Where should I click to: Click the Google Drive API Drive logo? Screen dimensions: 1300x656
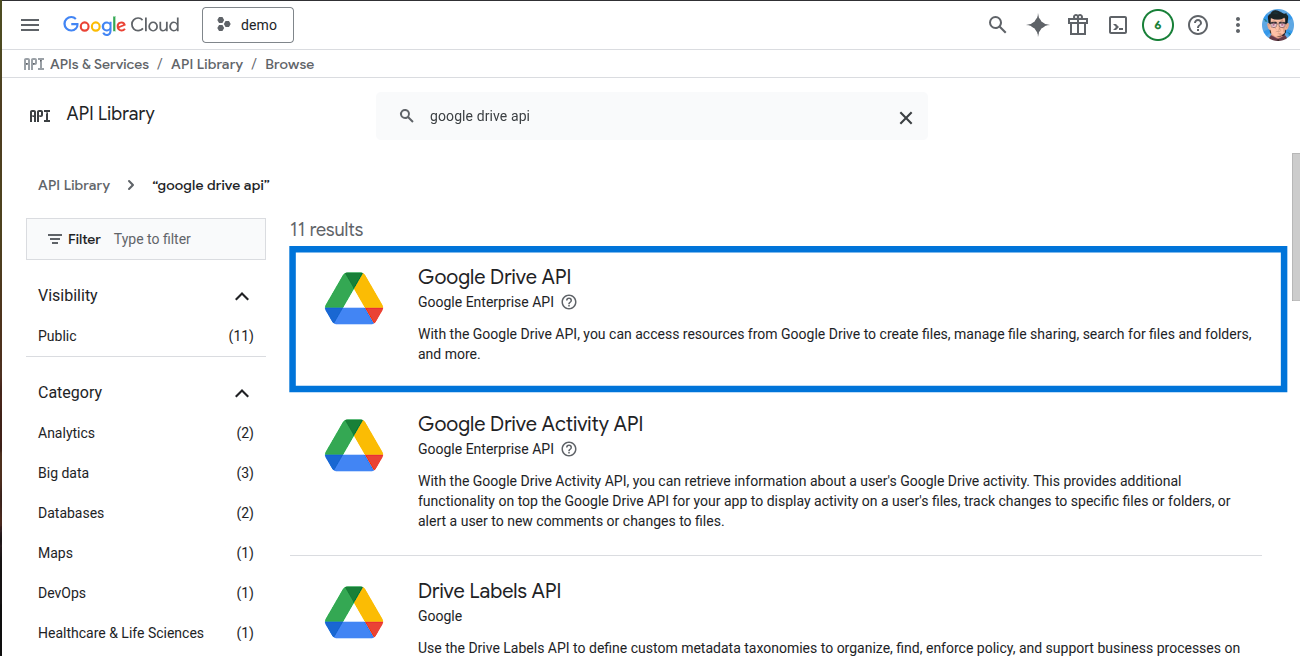coord(354,298)
